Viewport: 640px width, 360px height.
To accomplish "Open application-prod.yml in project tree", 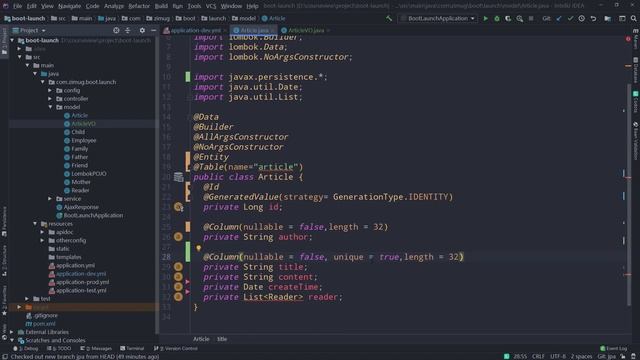I will [82, 282].
